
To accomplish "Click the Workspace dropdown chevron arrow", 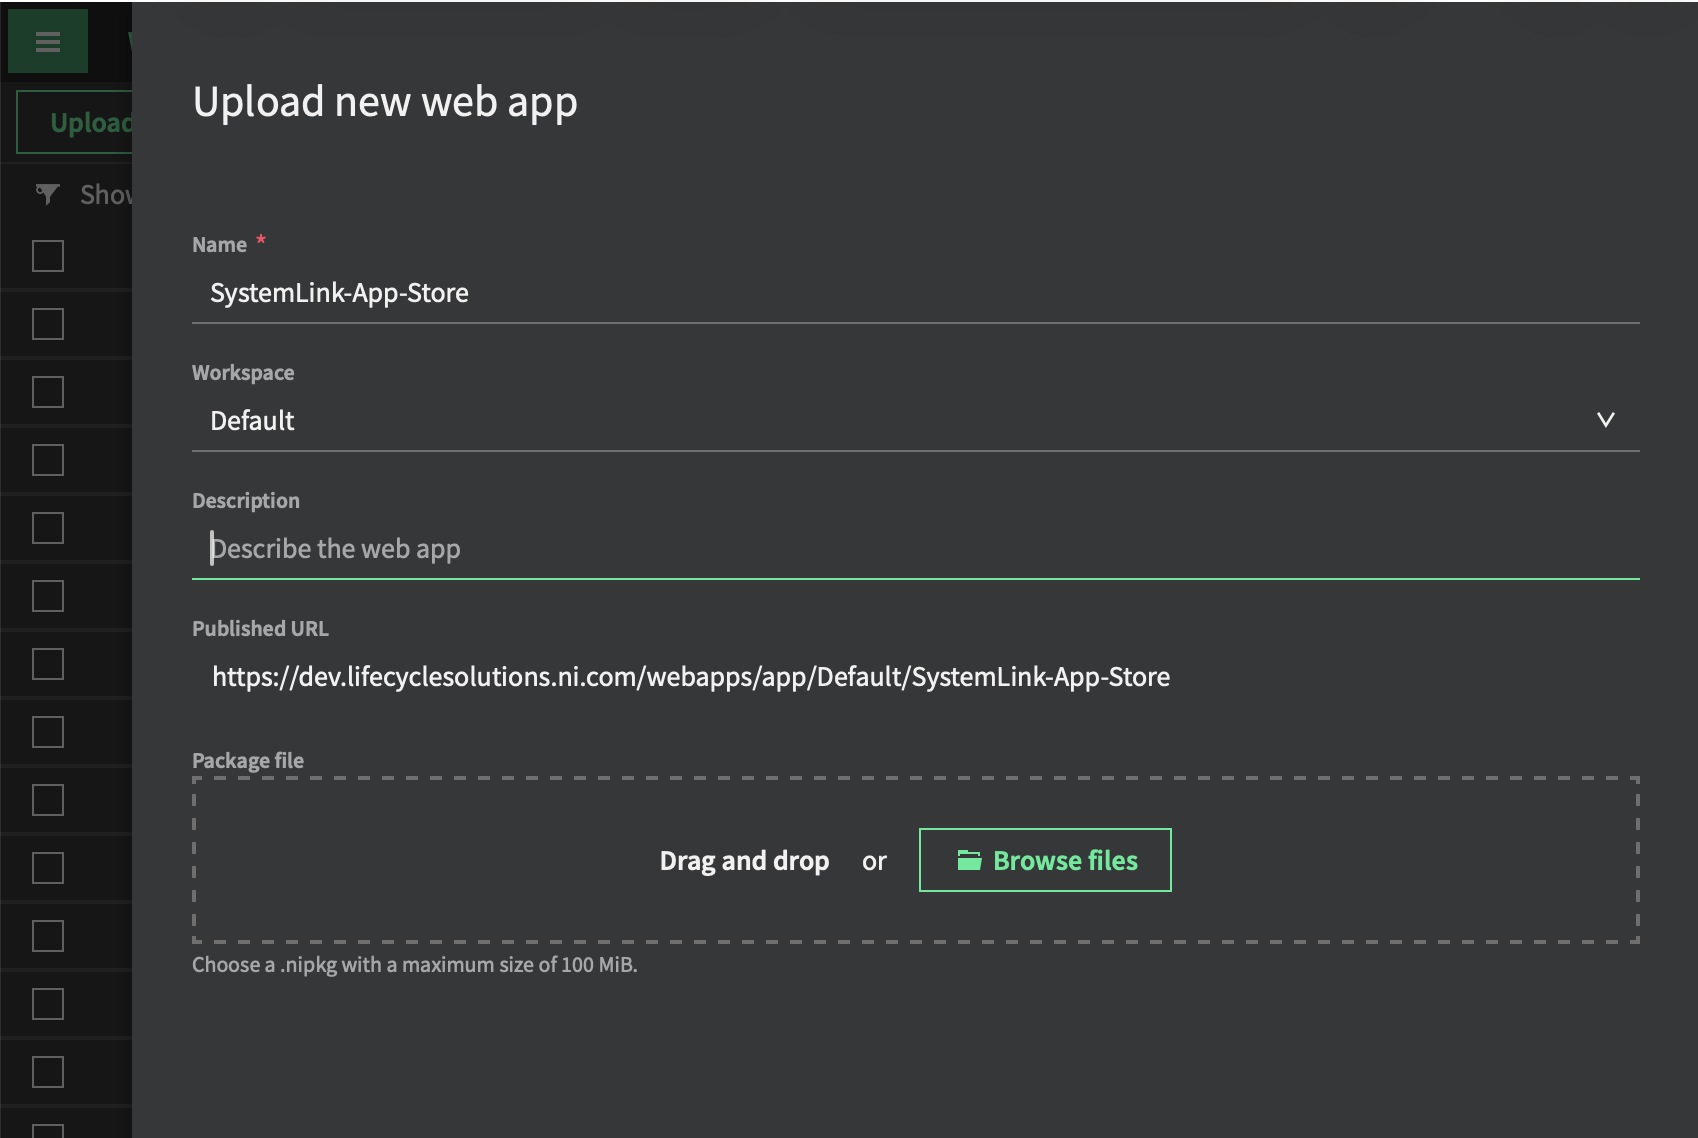I will 1605,420.
